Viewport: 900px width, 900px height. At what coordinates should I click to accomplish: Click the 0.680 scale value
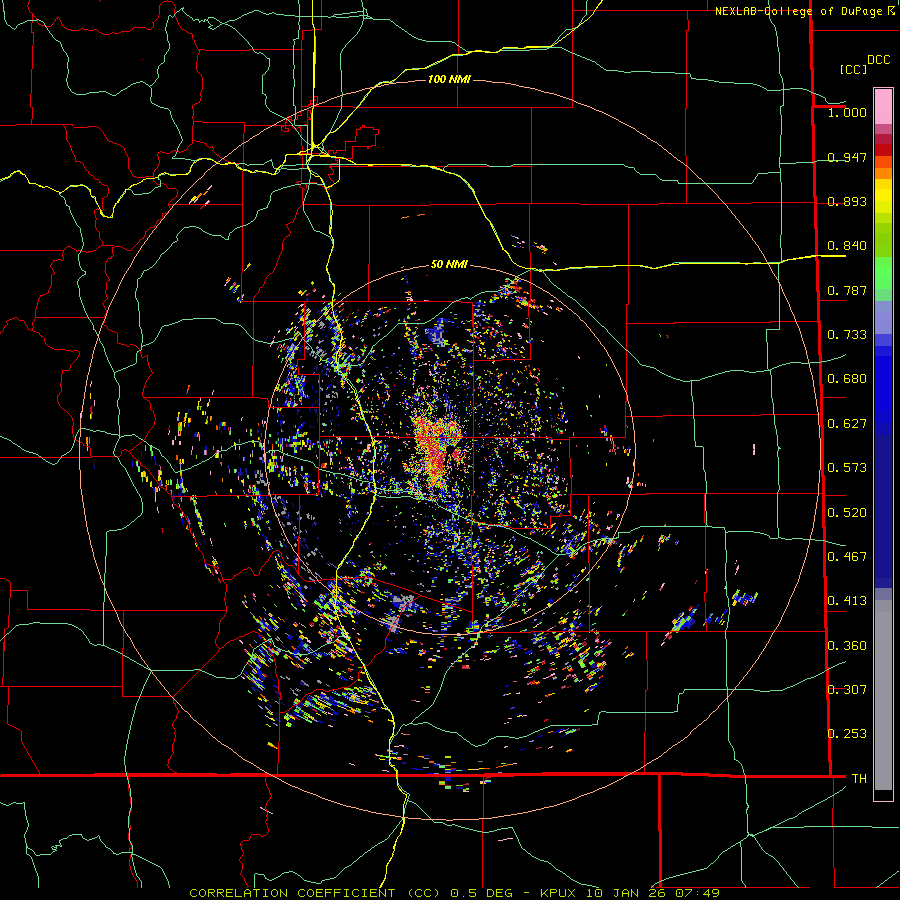tap(847, 379)
